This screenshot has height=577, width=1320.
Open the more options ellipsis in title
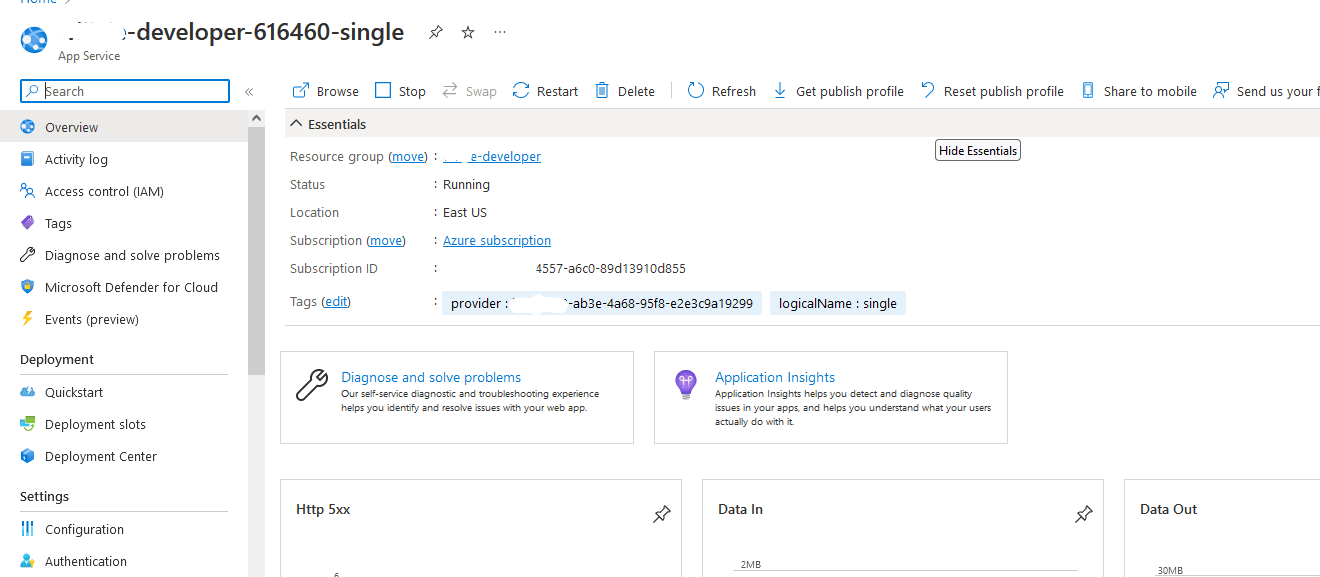[x=500, y=32]
